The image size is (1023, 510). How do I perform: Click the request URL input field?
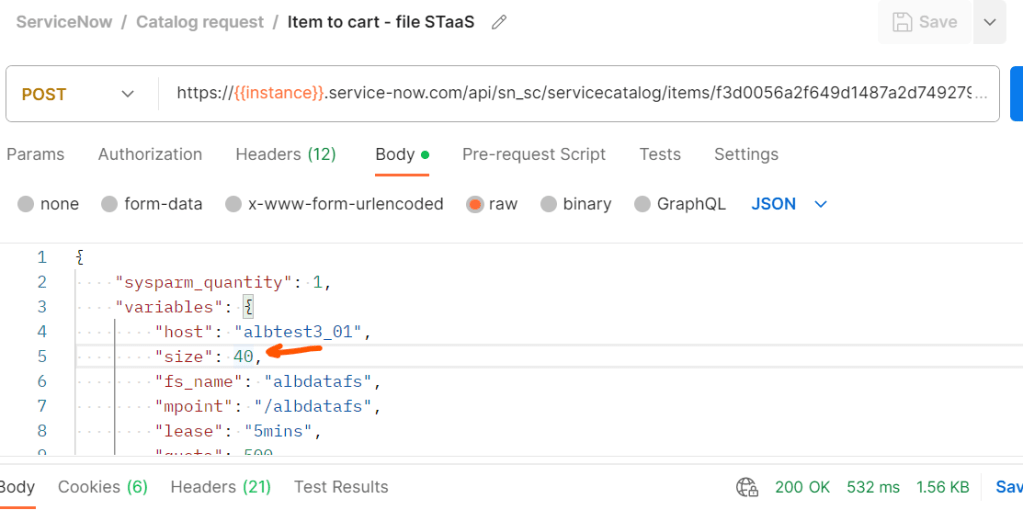point(580,94)
